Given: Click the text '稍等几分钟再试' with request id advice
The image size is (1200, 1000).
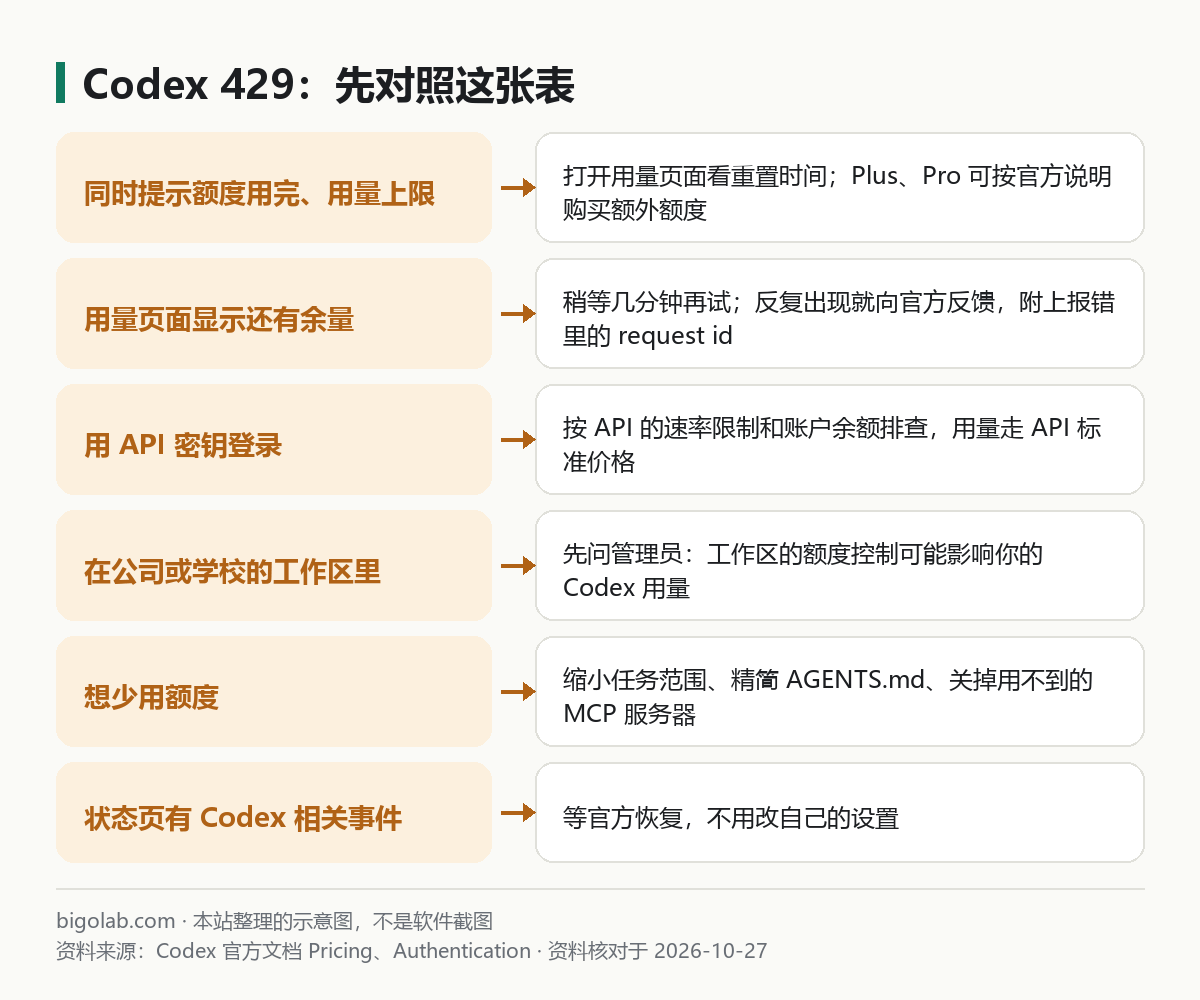Looking at the screenshot, I should pos(647,303).
